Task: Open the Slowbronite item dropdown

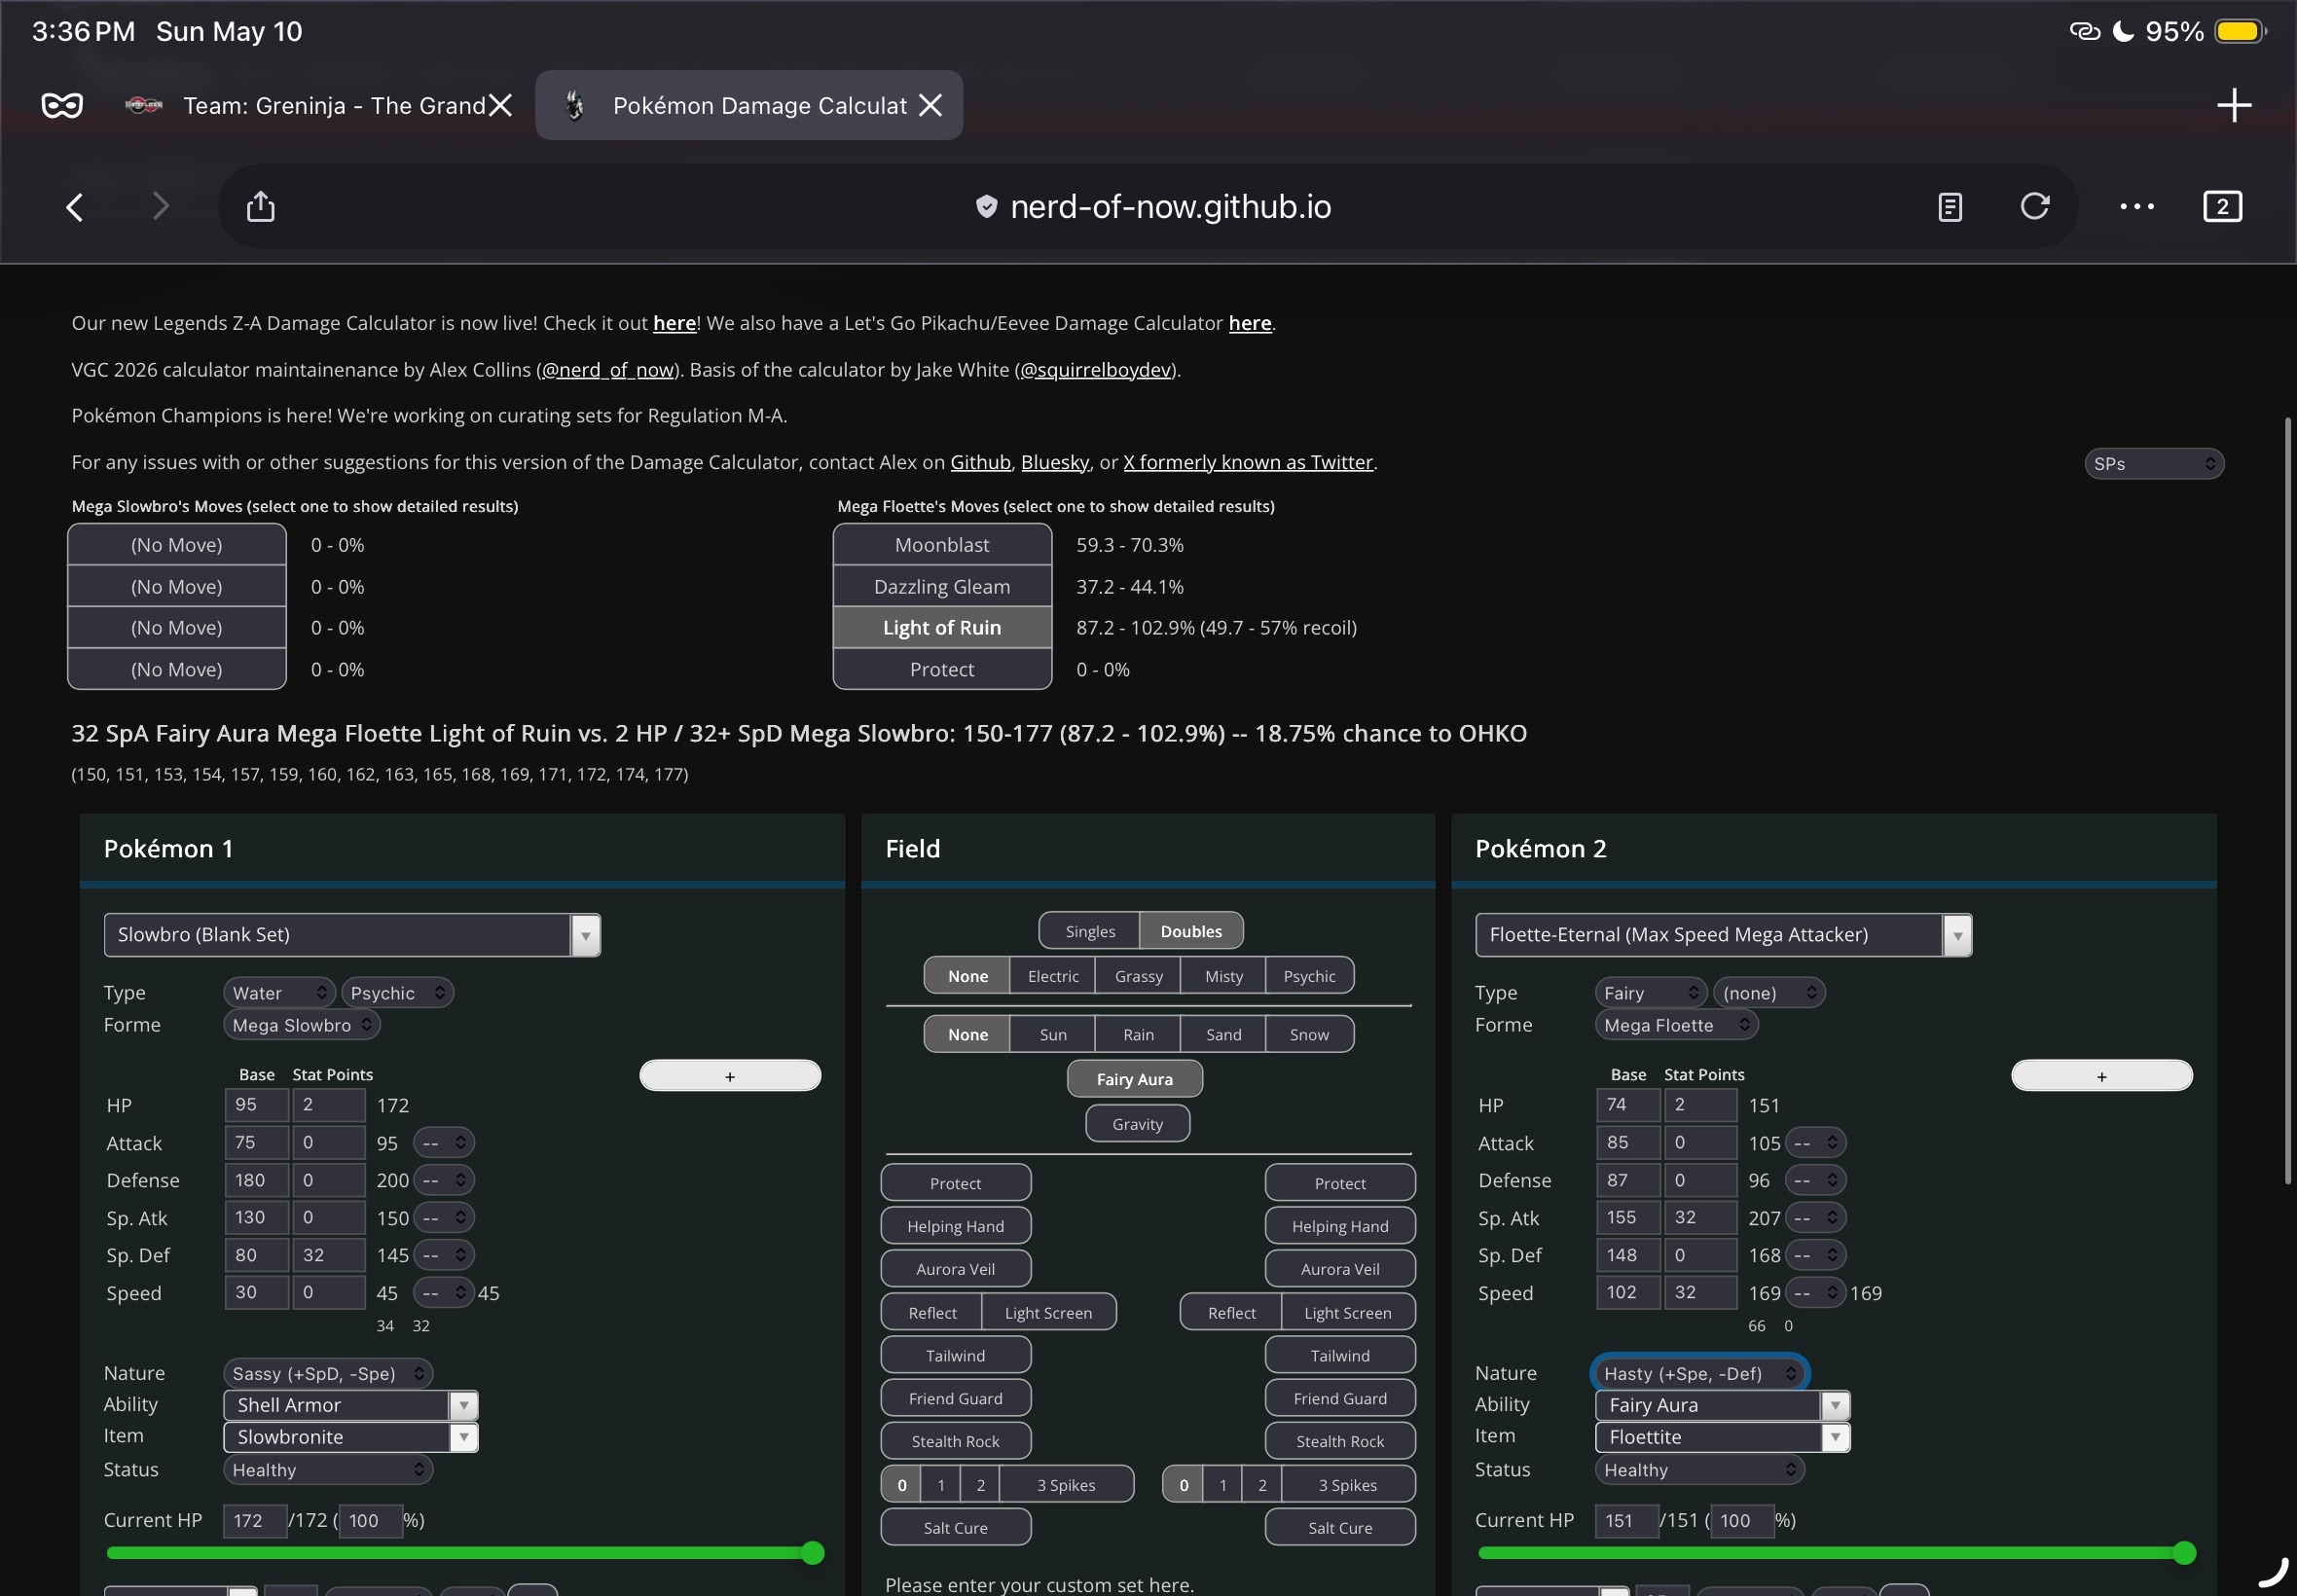Action: click(x=351, y=1437)
